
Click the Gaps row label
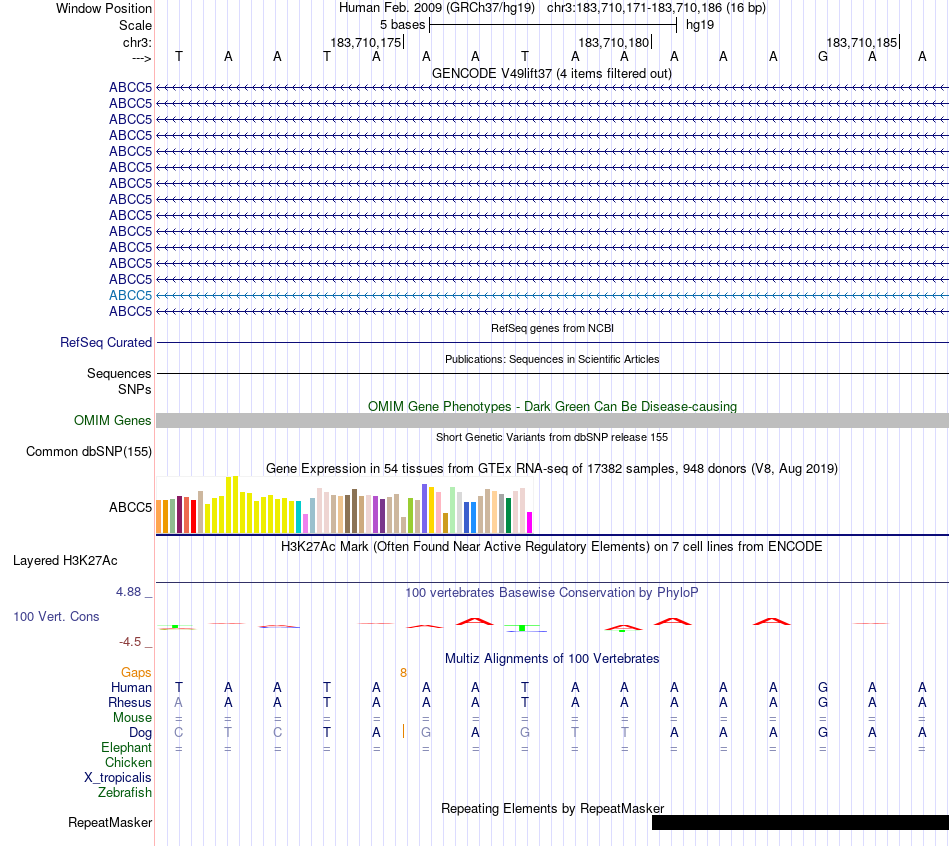136,672
